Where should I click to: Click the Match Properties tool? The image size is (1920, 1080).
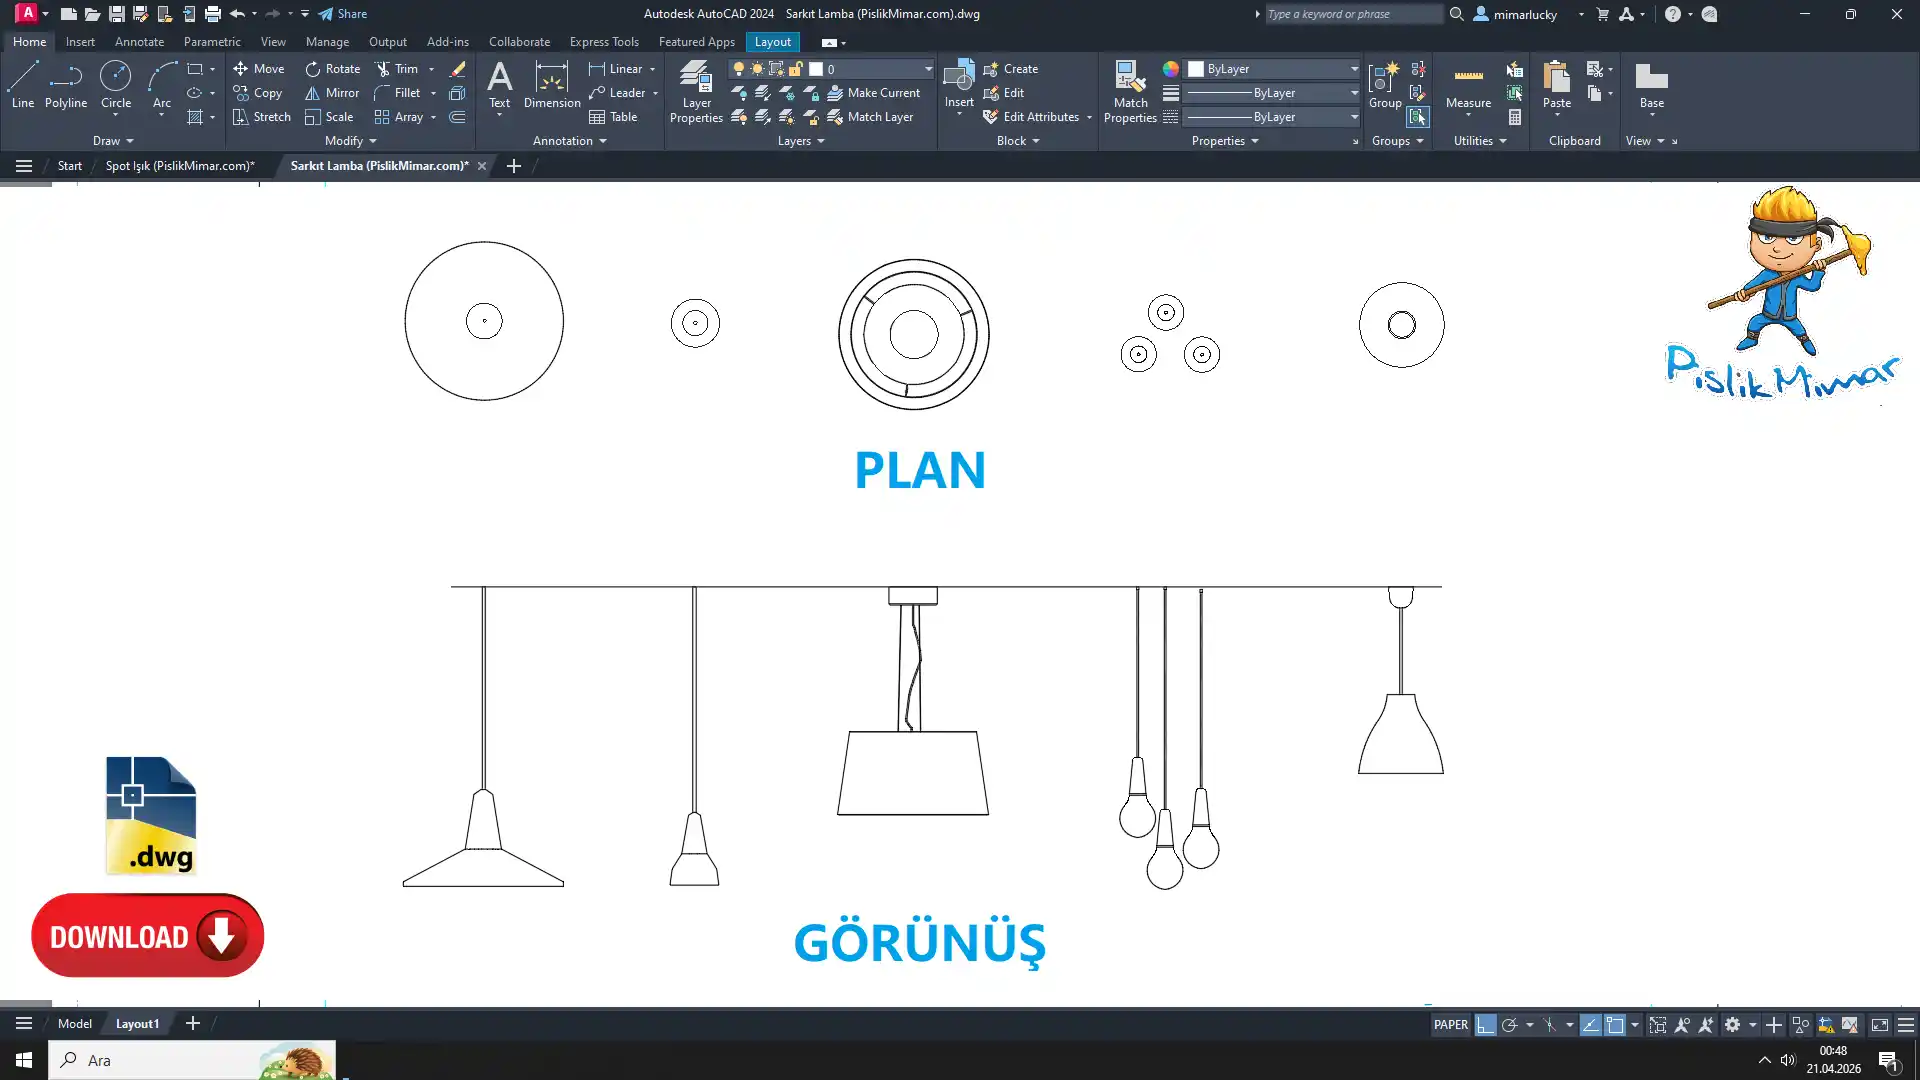tap(1130, 92)
